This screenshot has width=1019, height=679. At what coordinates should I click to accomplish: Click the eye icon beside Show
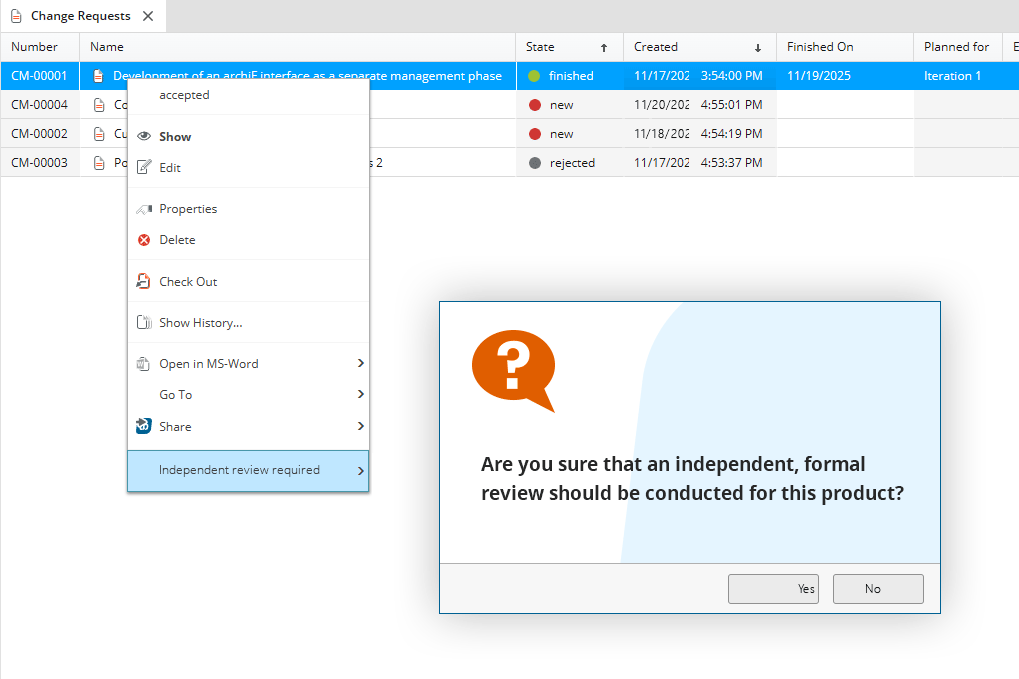click(x=144, y=137)
